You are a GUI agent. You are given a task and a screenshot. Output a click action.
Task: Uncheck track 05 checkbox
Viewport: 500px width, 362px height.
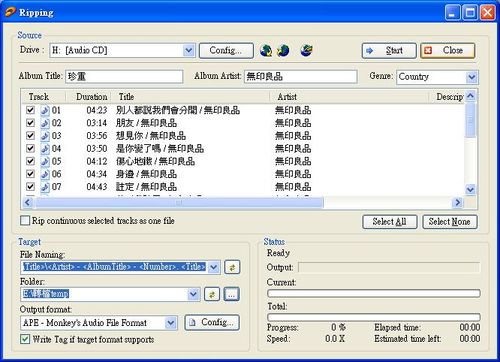pyautogui.click(x=30, y=161)
